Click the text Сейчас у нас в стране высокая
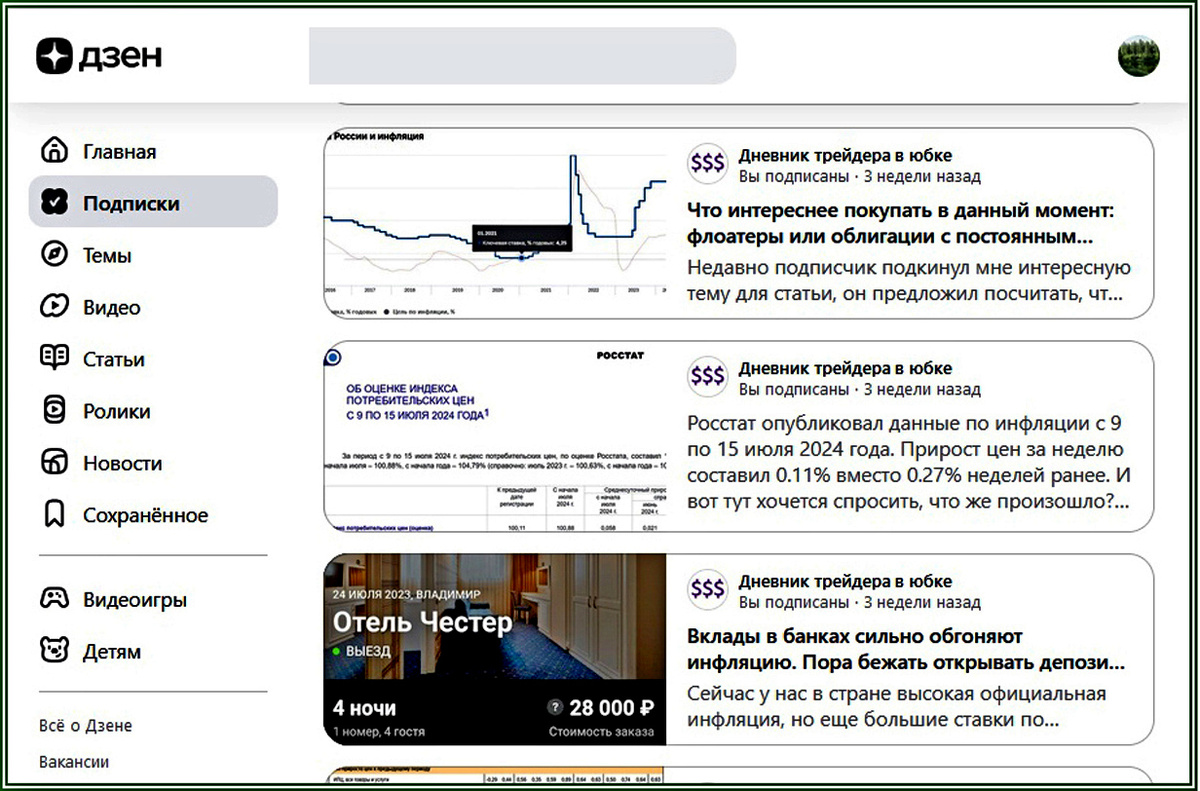The image size is (1200, 791). [897, 706]
